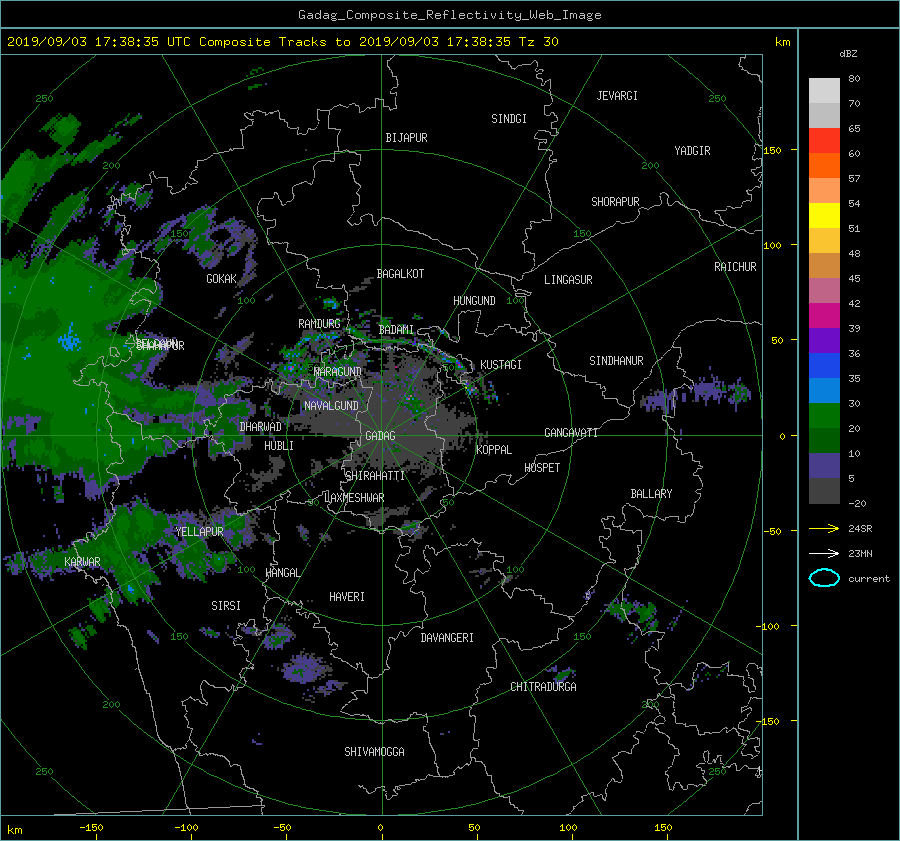
Task: Click the 'km' label in bottom-left corner
Action: click(14, 830)
